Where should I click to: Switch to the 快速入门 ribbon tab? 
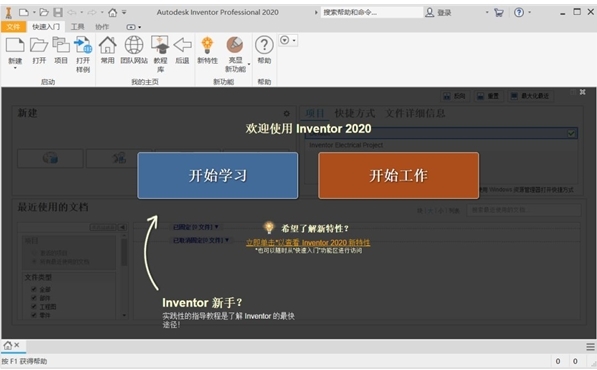[x=46, y=27]
